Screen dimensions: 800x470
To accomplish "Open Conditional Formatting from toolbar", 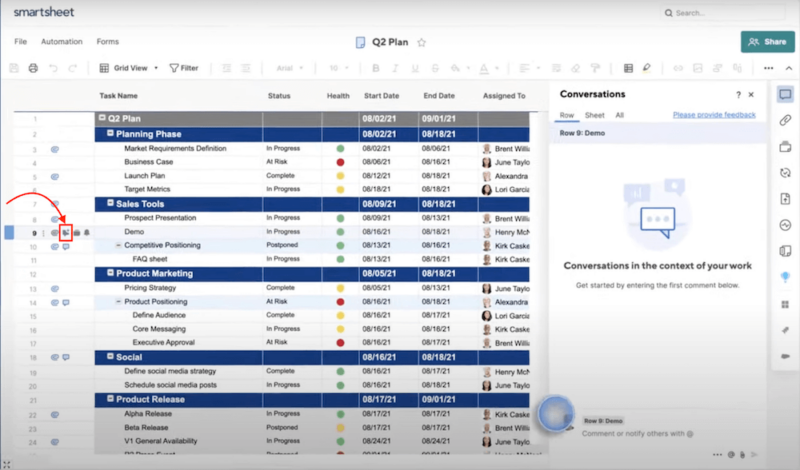I will tap(629, 68).
